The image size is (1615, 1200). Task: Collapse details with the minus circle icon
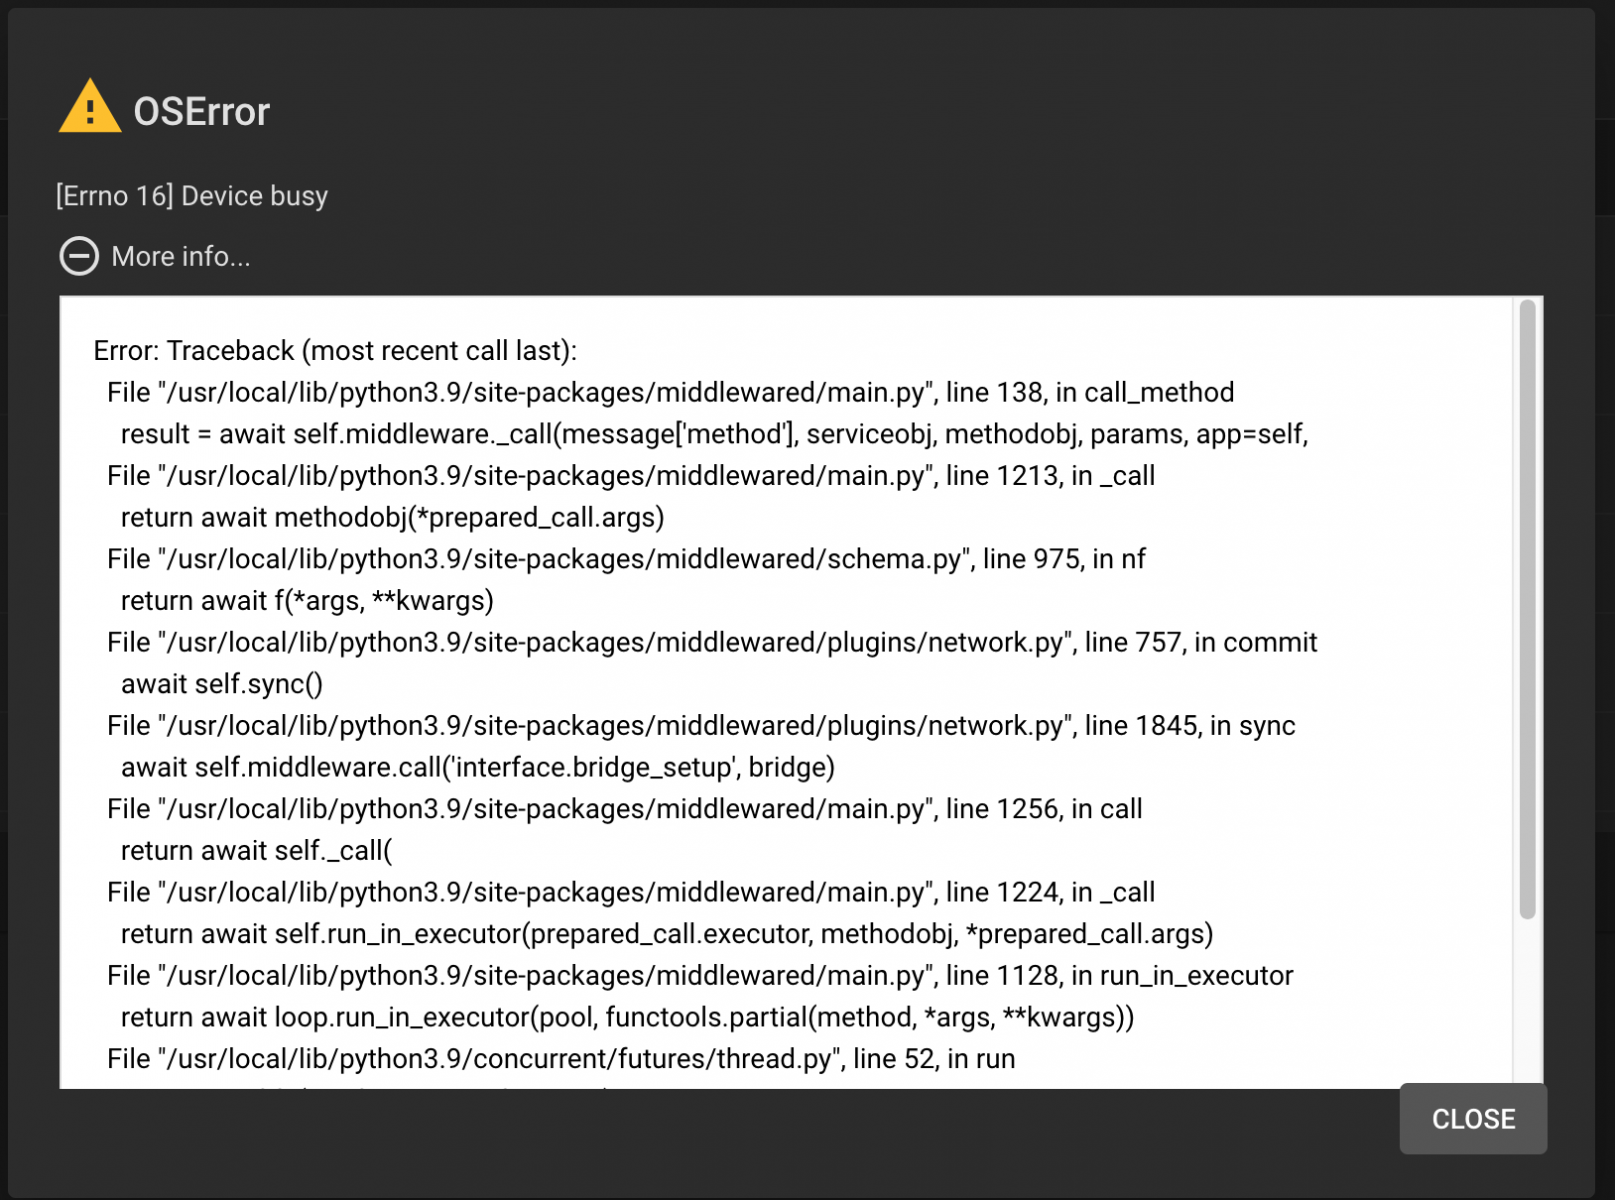[79, 256]
